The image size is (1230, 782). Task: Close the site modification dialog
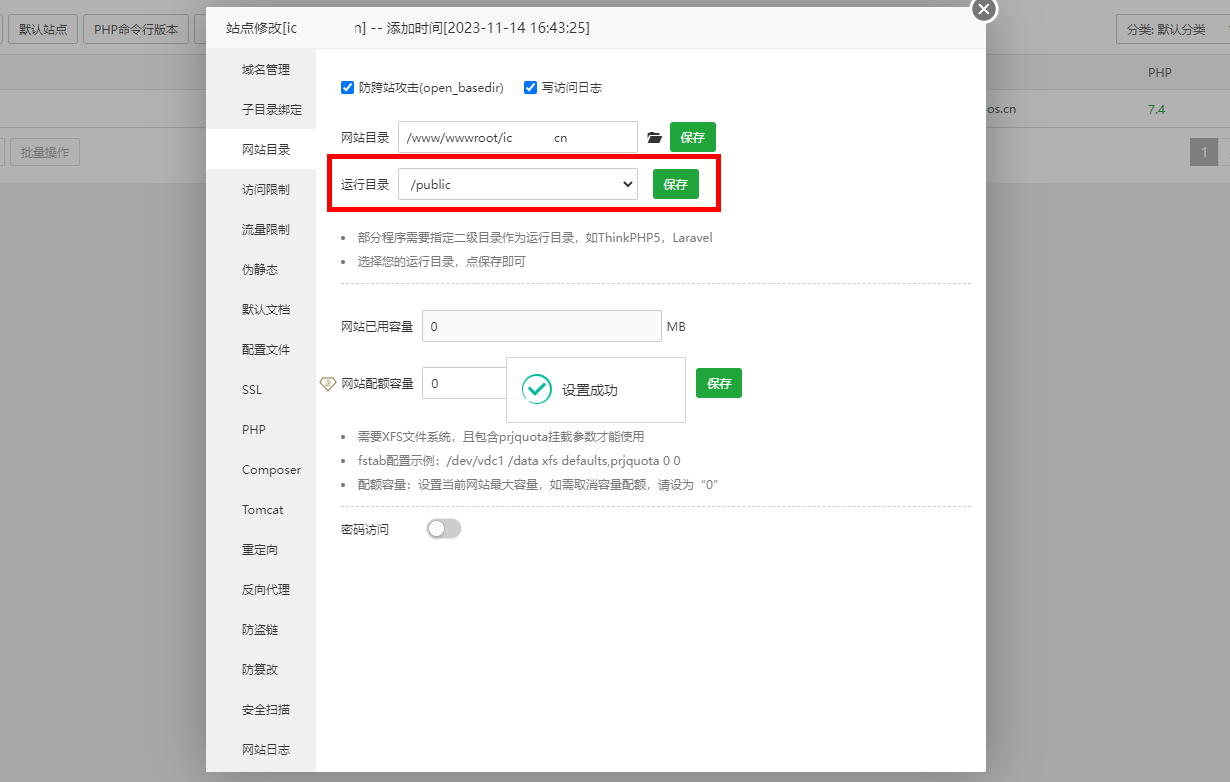click(984, 9)
